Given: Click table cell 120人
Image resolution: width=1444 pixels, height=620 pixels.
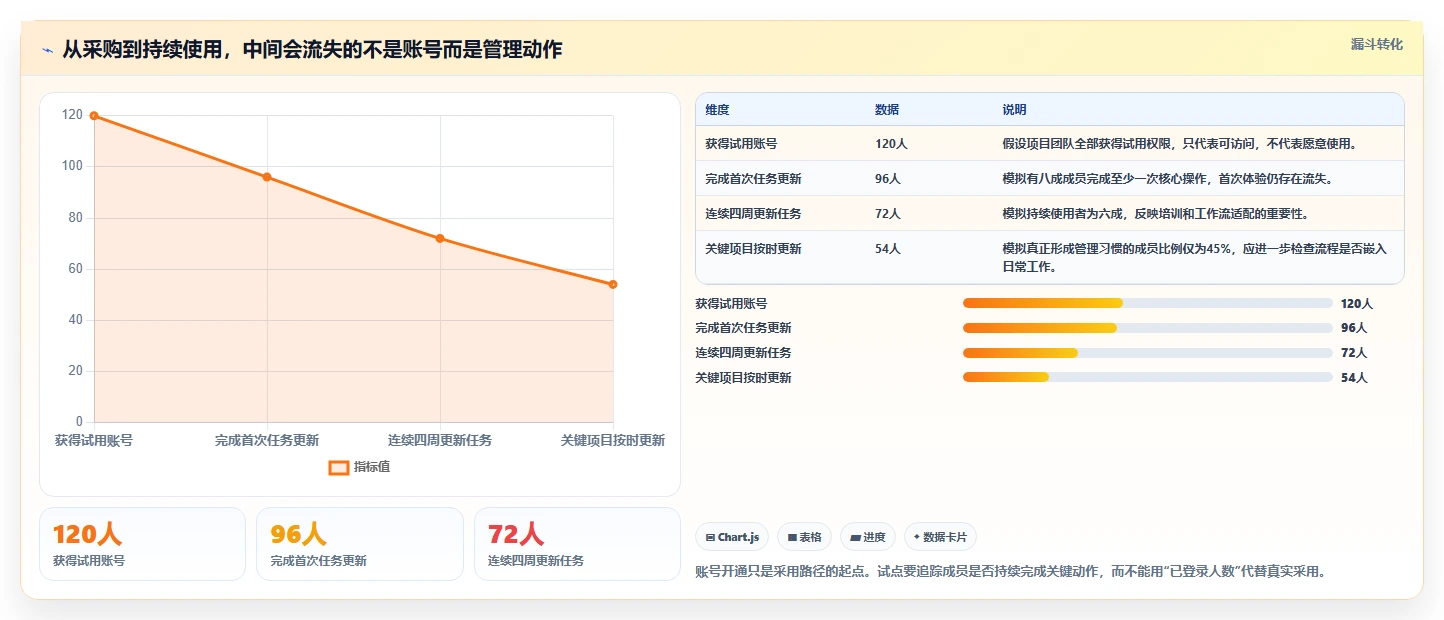Looking at the screenshot, I should pyautogui.click(x=891, y=144).
